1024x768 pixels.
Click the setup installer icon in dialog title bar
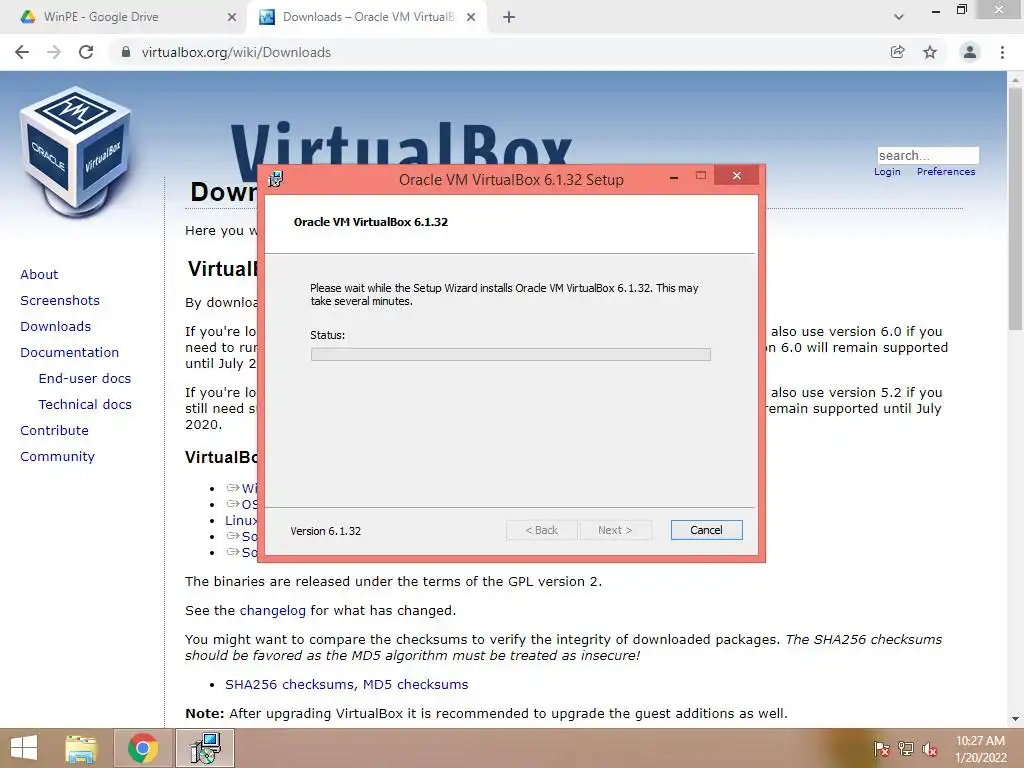point(276,179)
